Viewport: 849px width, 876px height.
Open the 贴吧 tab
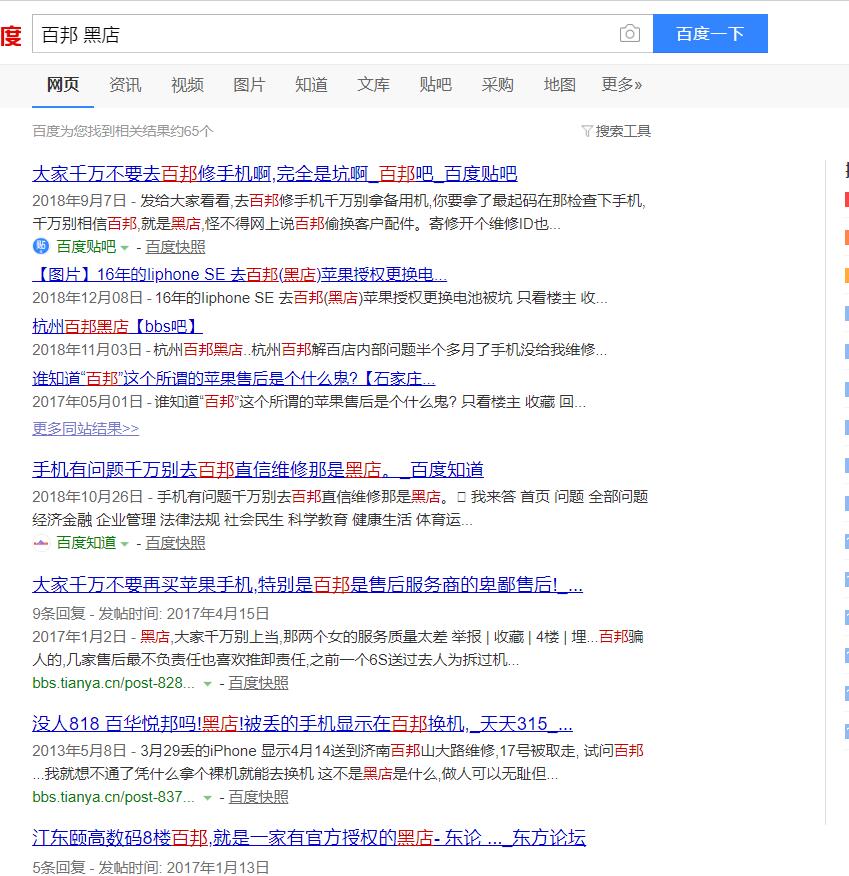[436, 85]
